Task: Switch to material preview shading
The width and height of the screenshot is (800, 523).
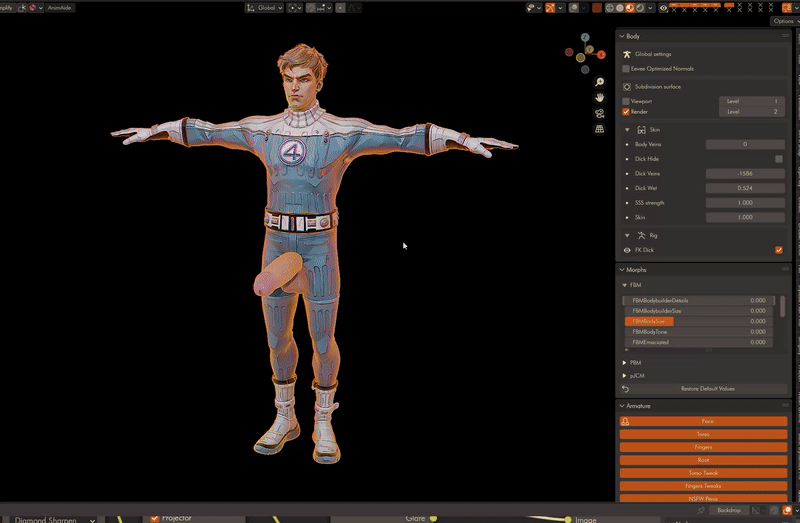Action: point(630,8)
